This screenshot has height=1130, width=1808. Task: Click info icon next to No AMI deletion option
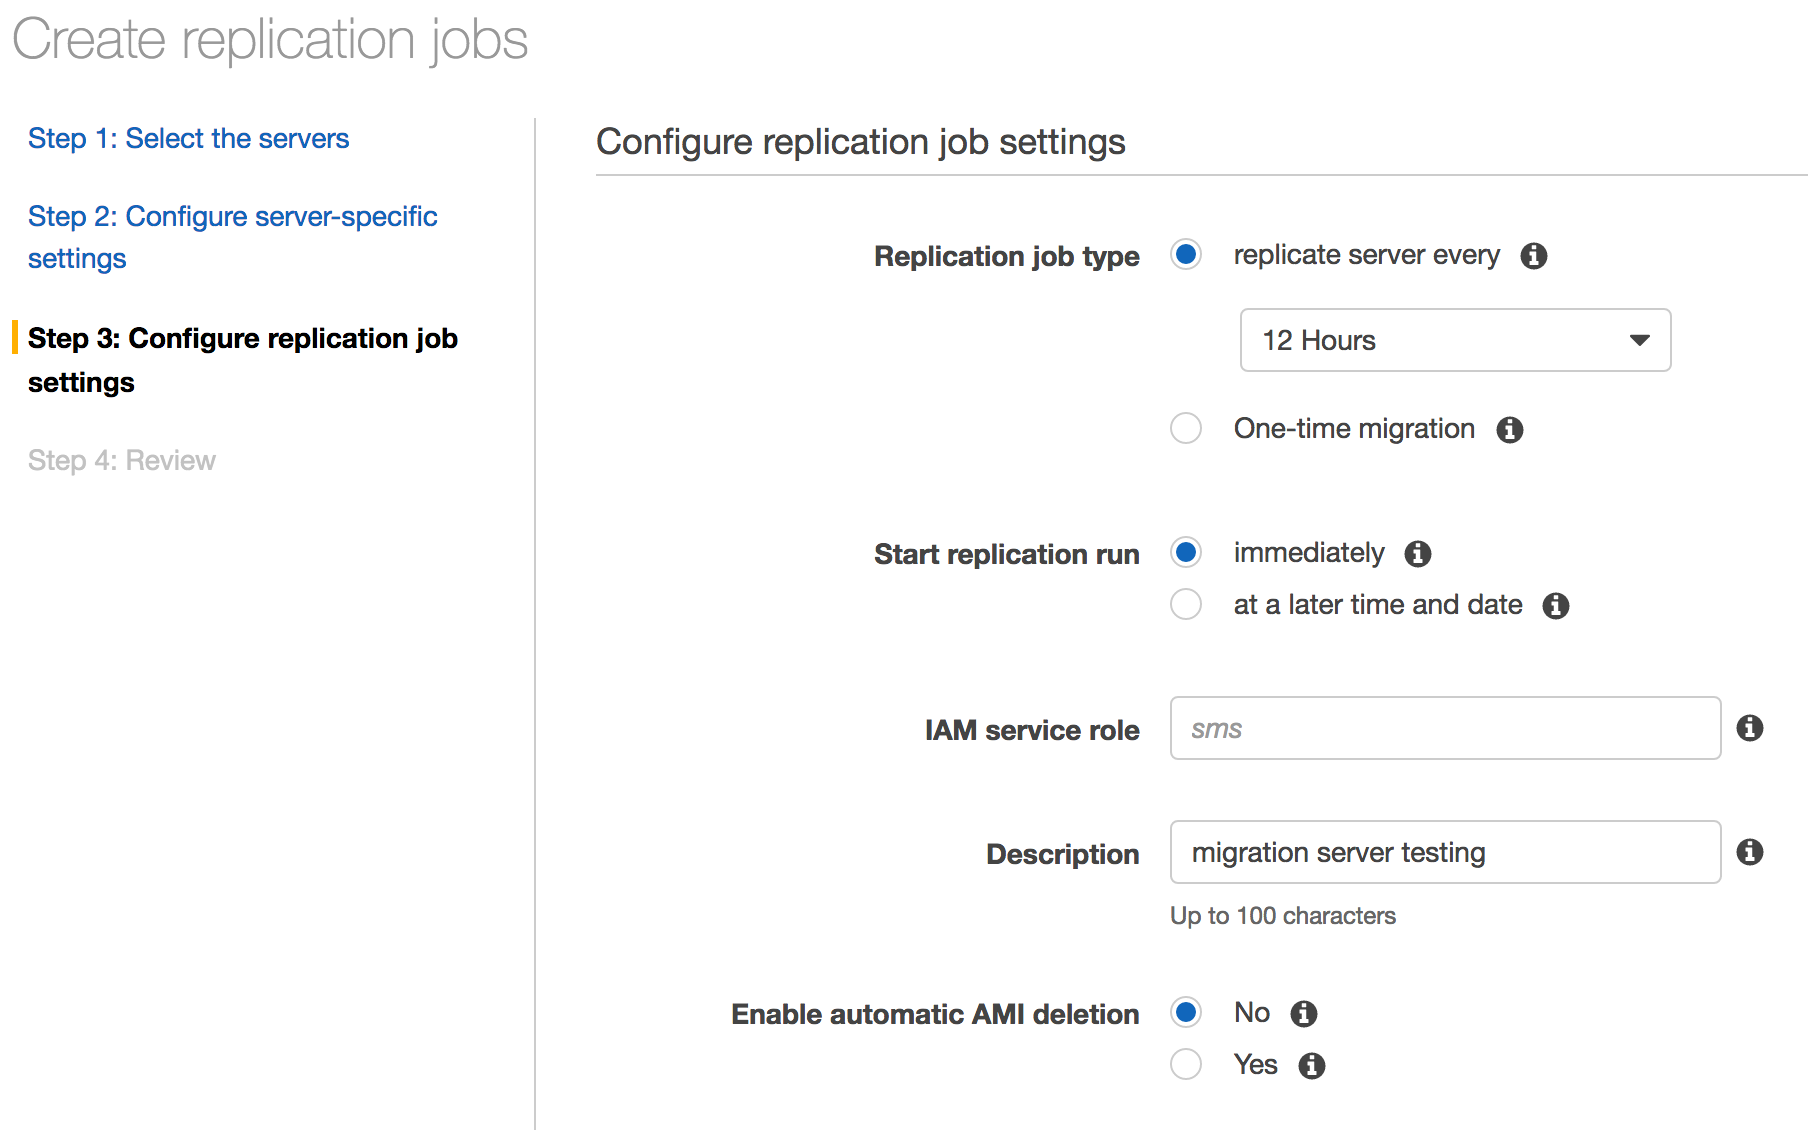tap(1303, 1014)
